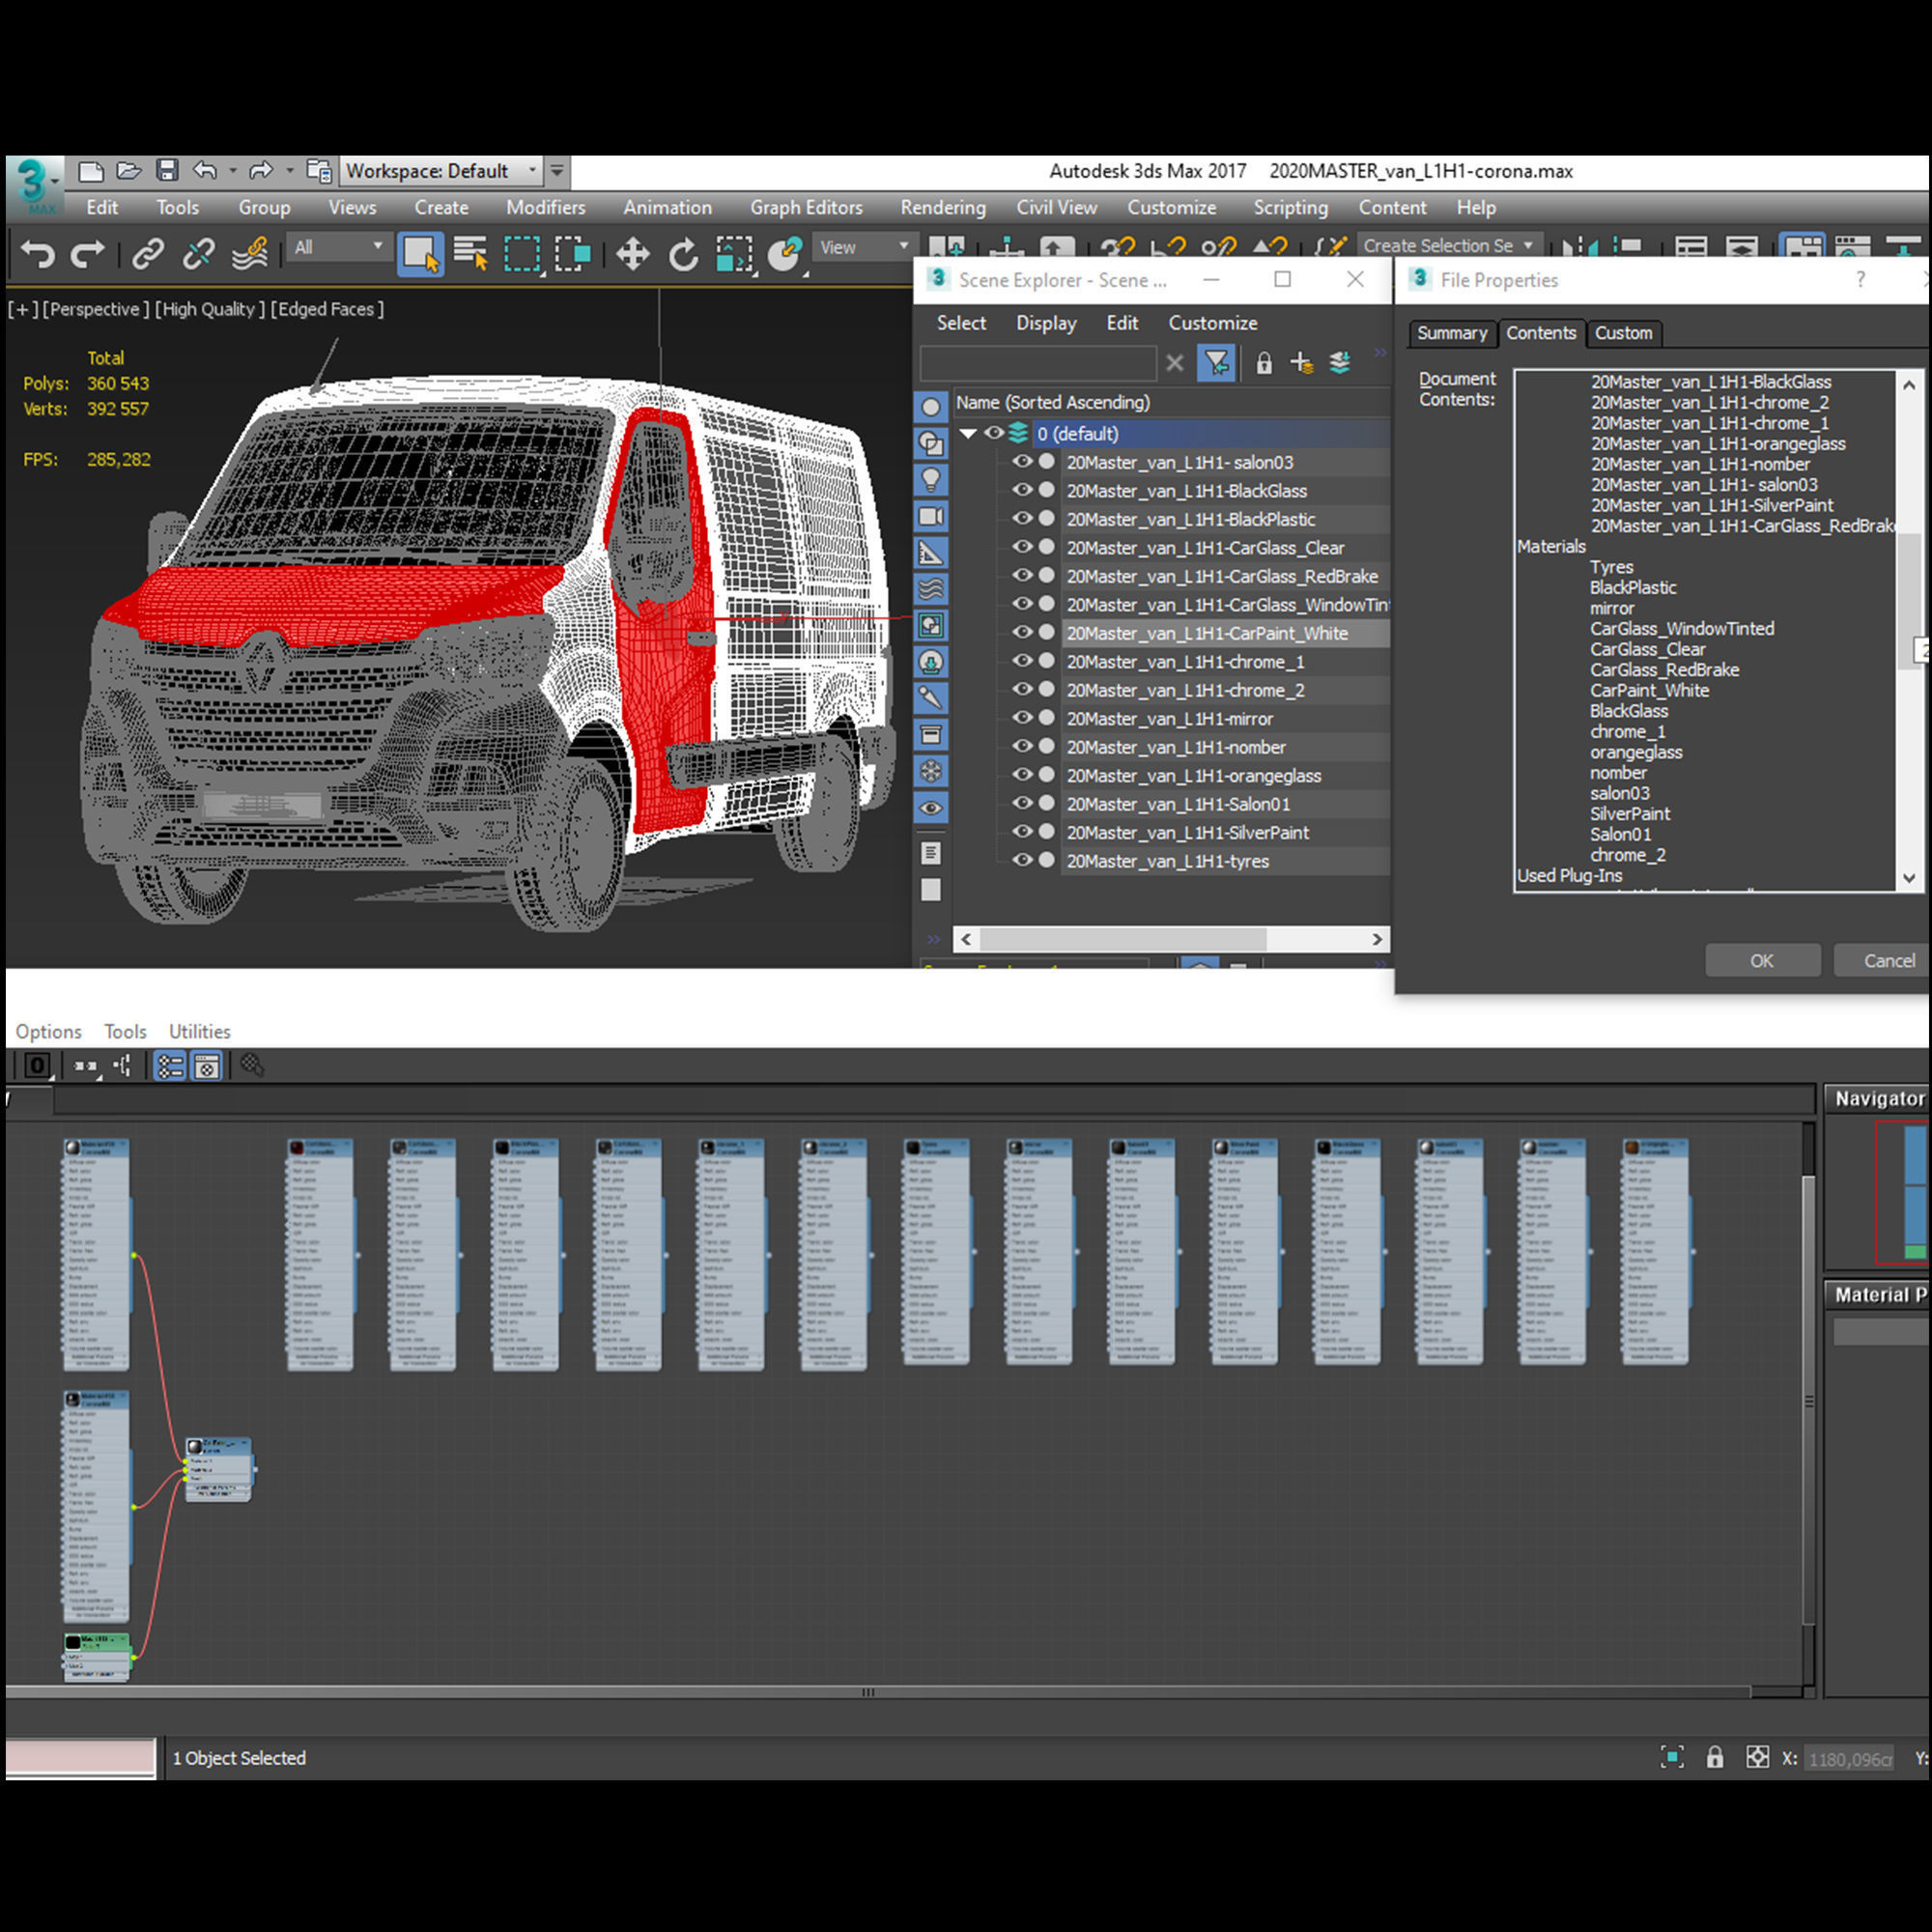Viewport: 1932px width, 1932px height.
Task: Hide the 0 (default) layer eye
Action: click(994, 433)
